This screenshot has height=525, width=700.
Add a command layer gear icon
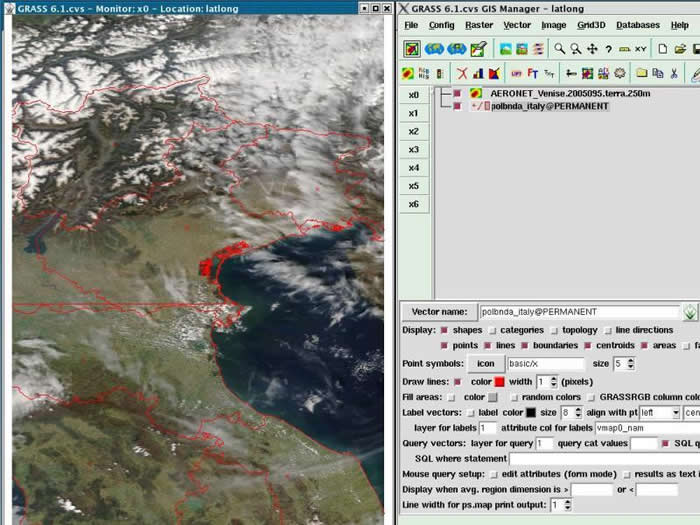pos(620,73)
